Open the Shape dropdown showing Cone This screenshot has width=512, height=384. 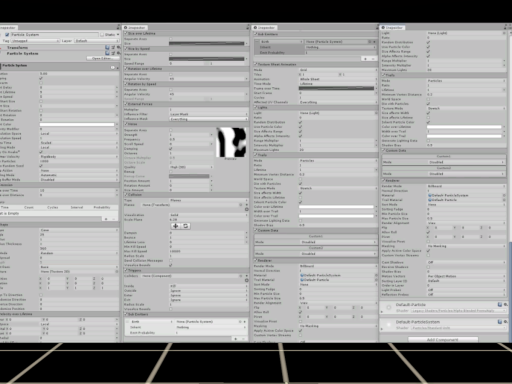click(79, 230)
